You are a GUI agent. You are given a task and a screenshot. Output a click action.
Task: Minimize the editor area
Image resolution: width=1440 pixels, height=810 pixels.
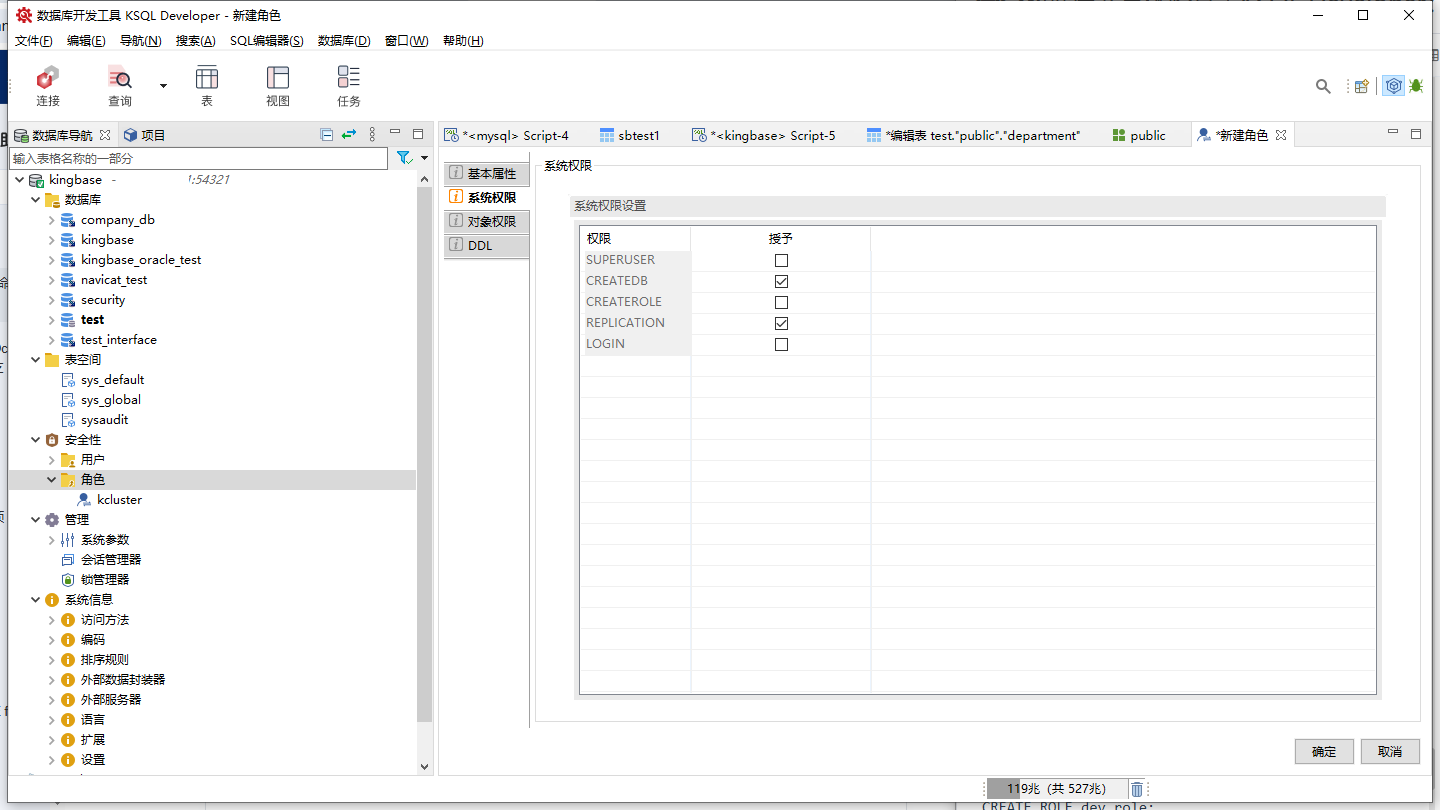tap(1393, 133)
